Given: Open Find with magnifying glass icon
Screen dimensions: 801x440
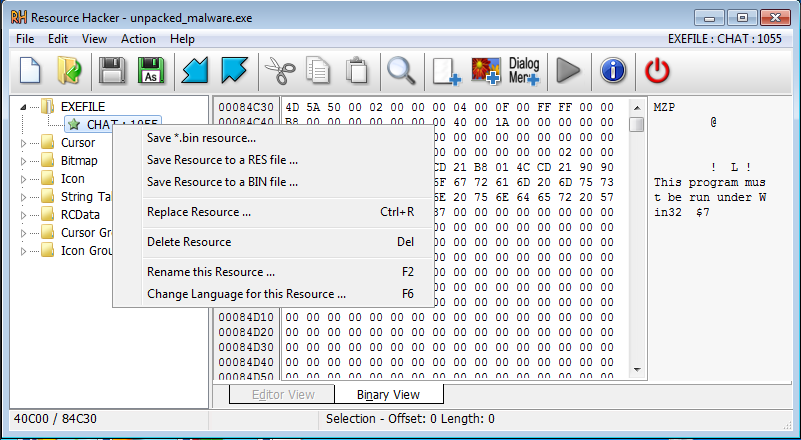Looking at the screenshot, I should [x=401, y=71].
